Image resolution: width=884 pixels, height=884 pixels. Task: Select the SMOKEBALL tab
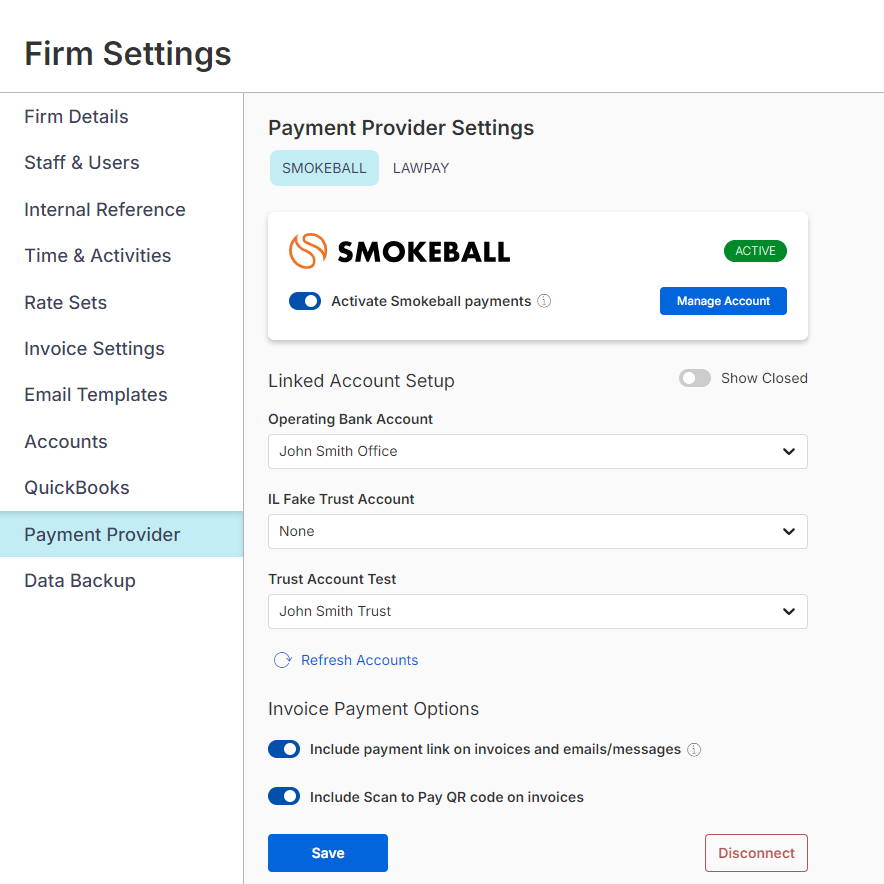324,168
